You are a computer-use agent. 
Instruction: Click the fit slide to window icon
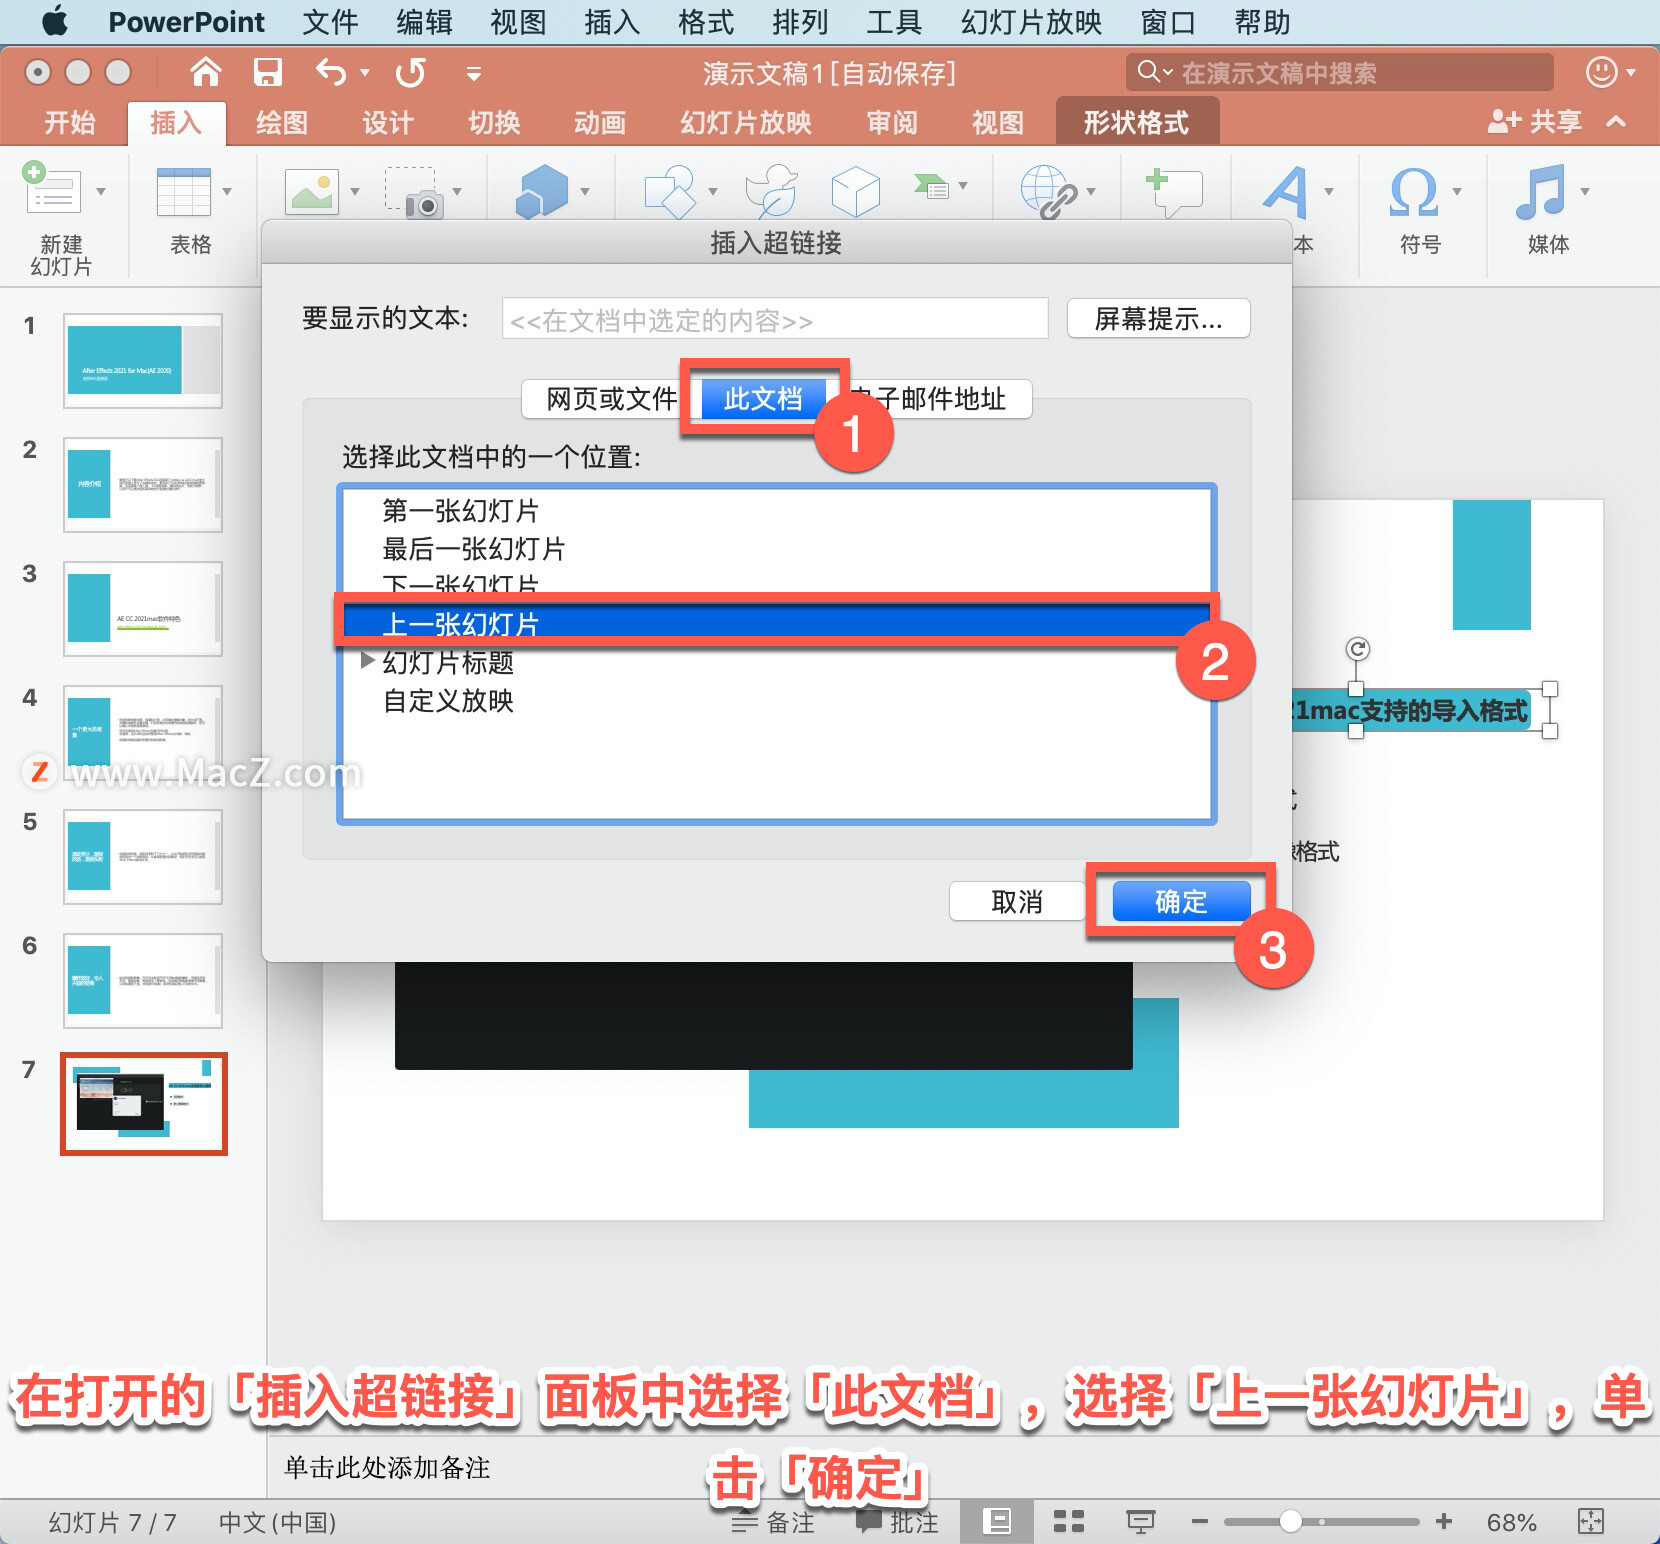point(1590,1522)
